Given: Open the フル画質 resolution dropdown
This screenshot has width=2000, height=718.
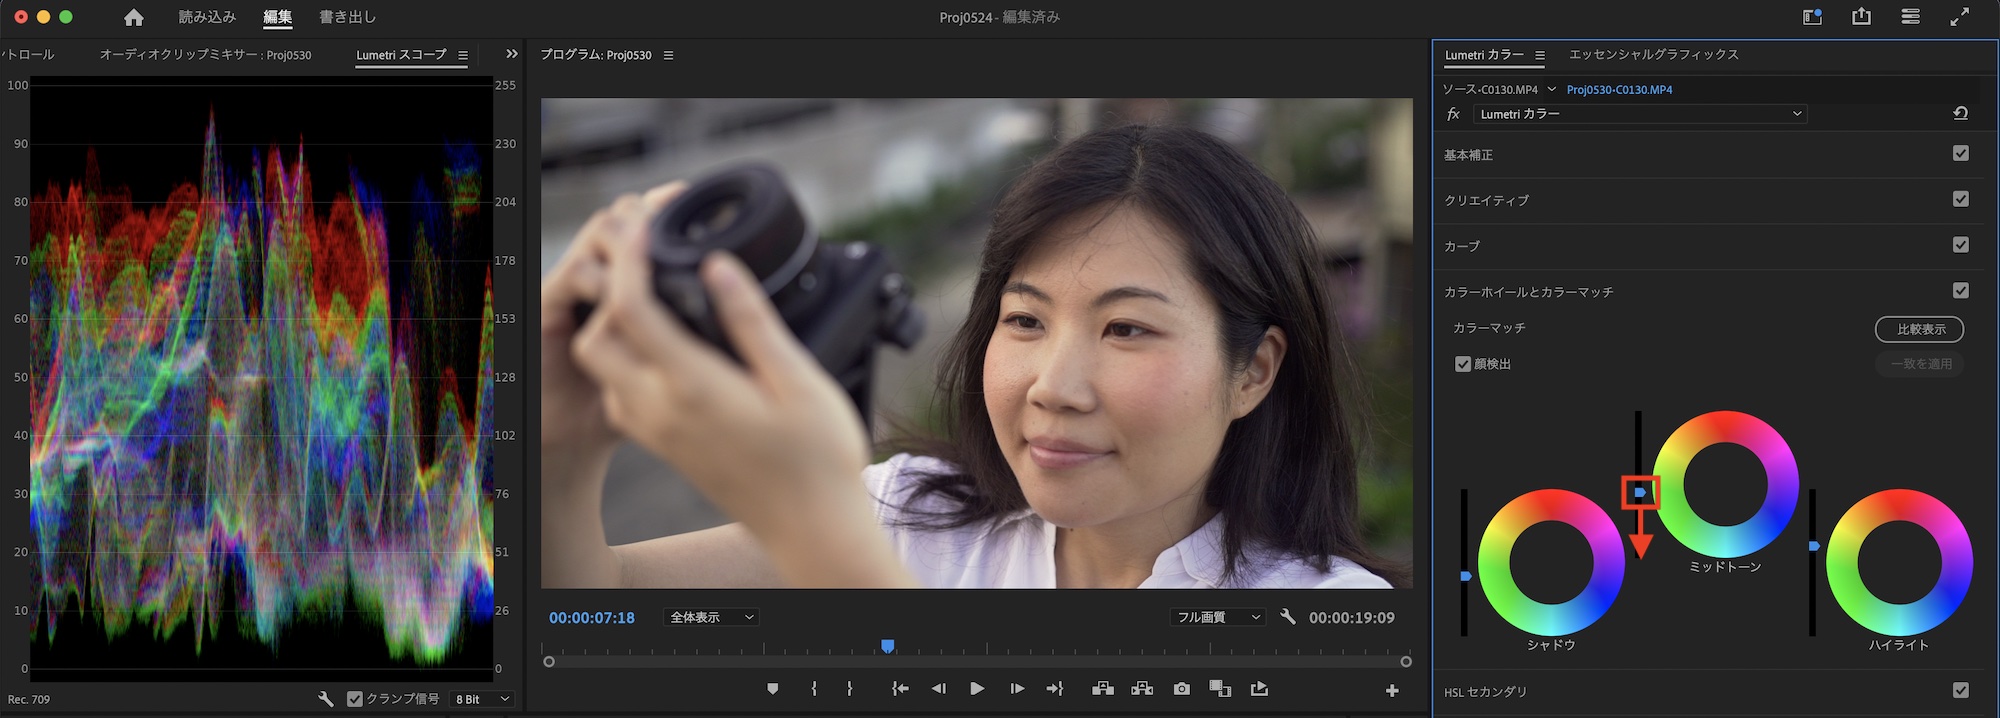Looking at the screenshot, I should [1217, 618].
